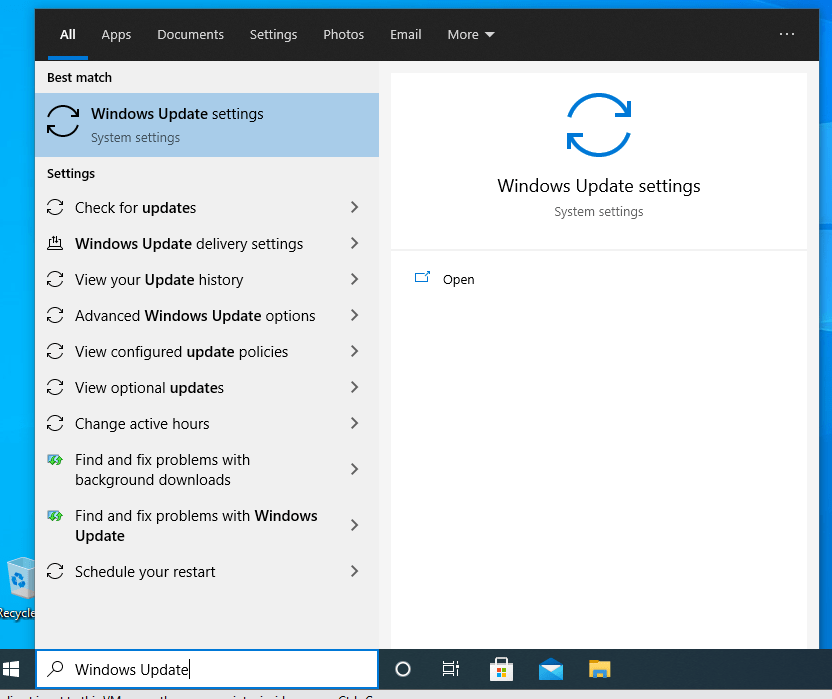Screen dimensions: 832x699
Task: Click the Open arrow icon in preview pane
Action: tap(422, 277)
